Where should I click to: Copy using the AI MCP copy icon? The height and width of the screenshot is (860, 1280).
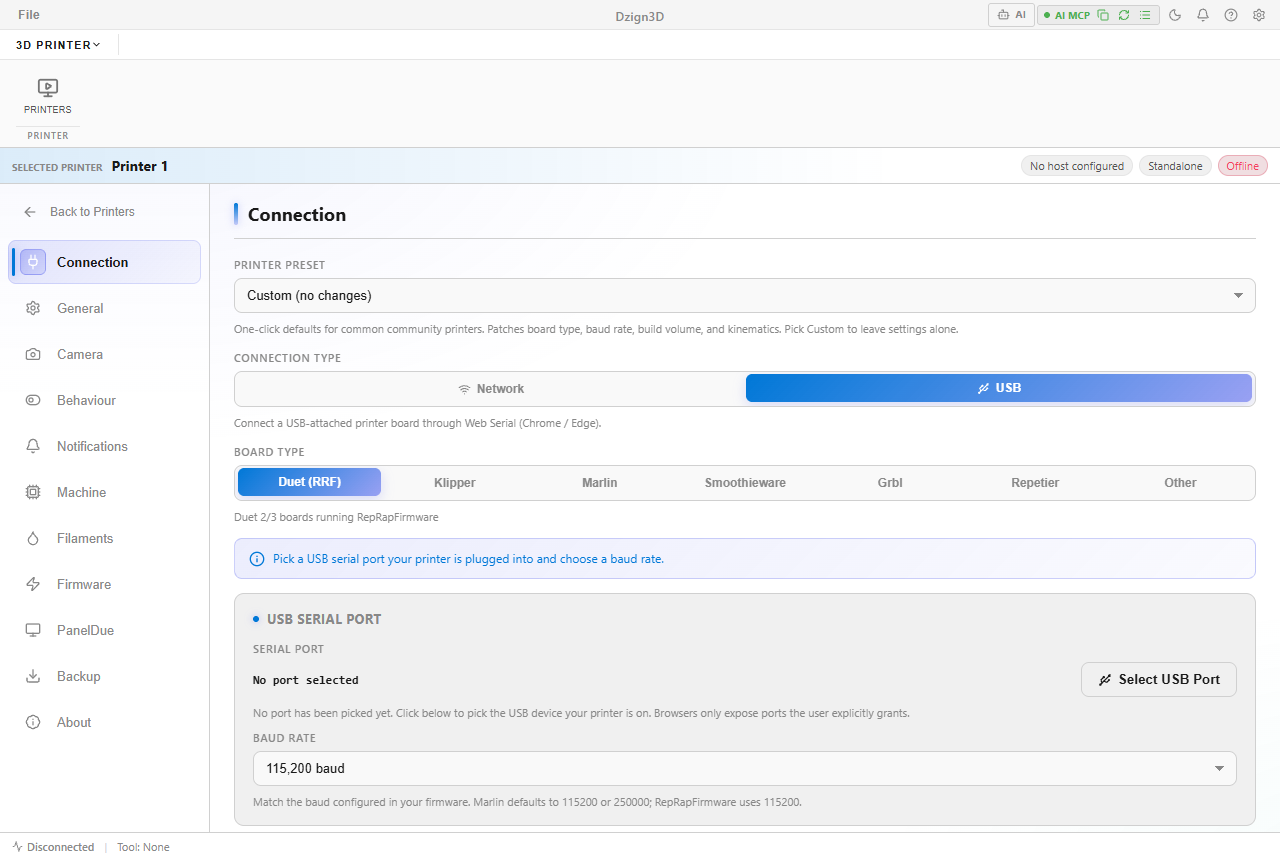pyautogui.click(x=1103, y=15)
